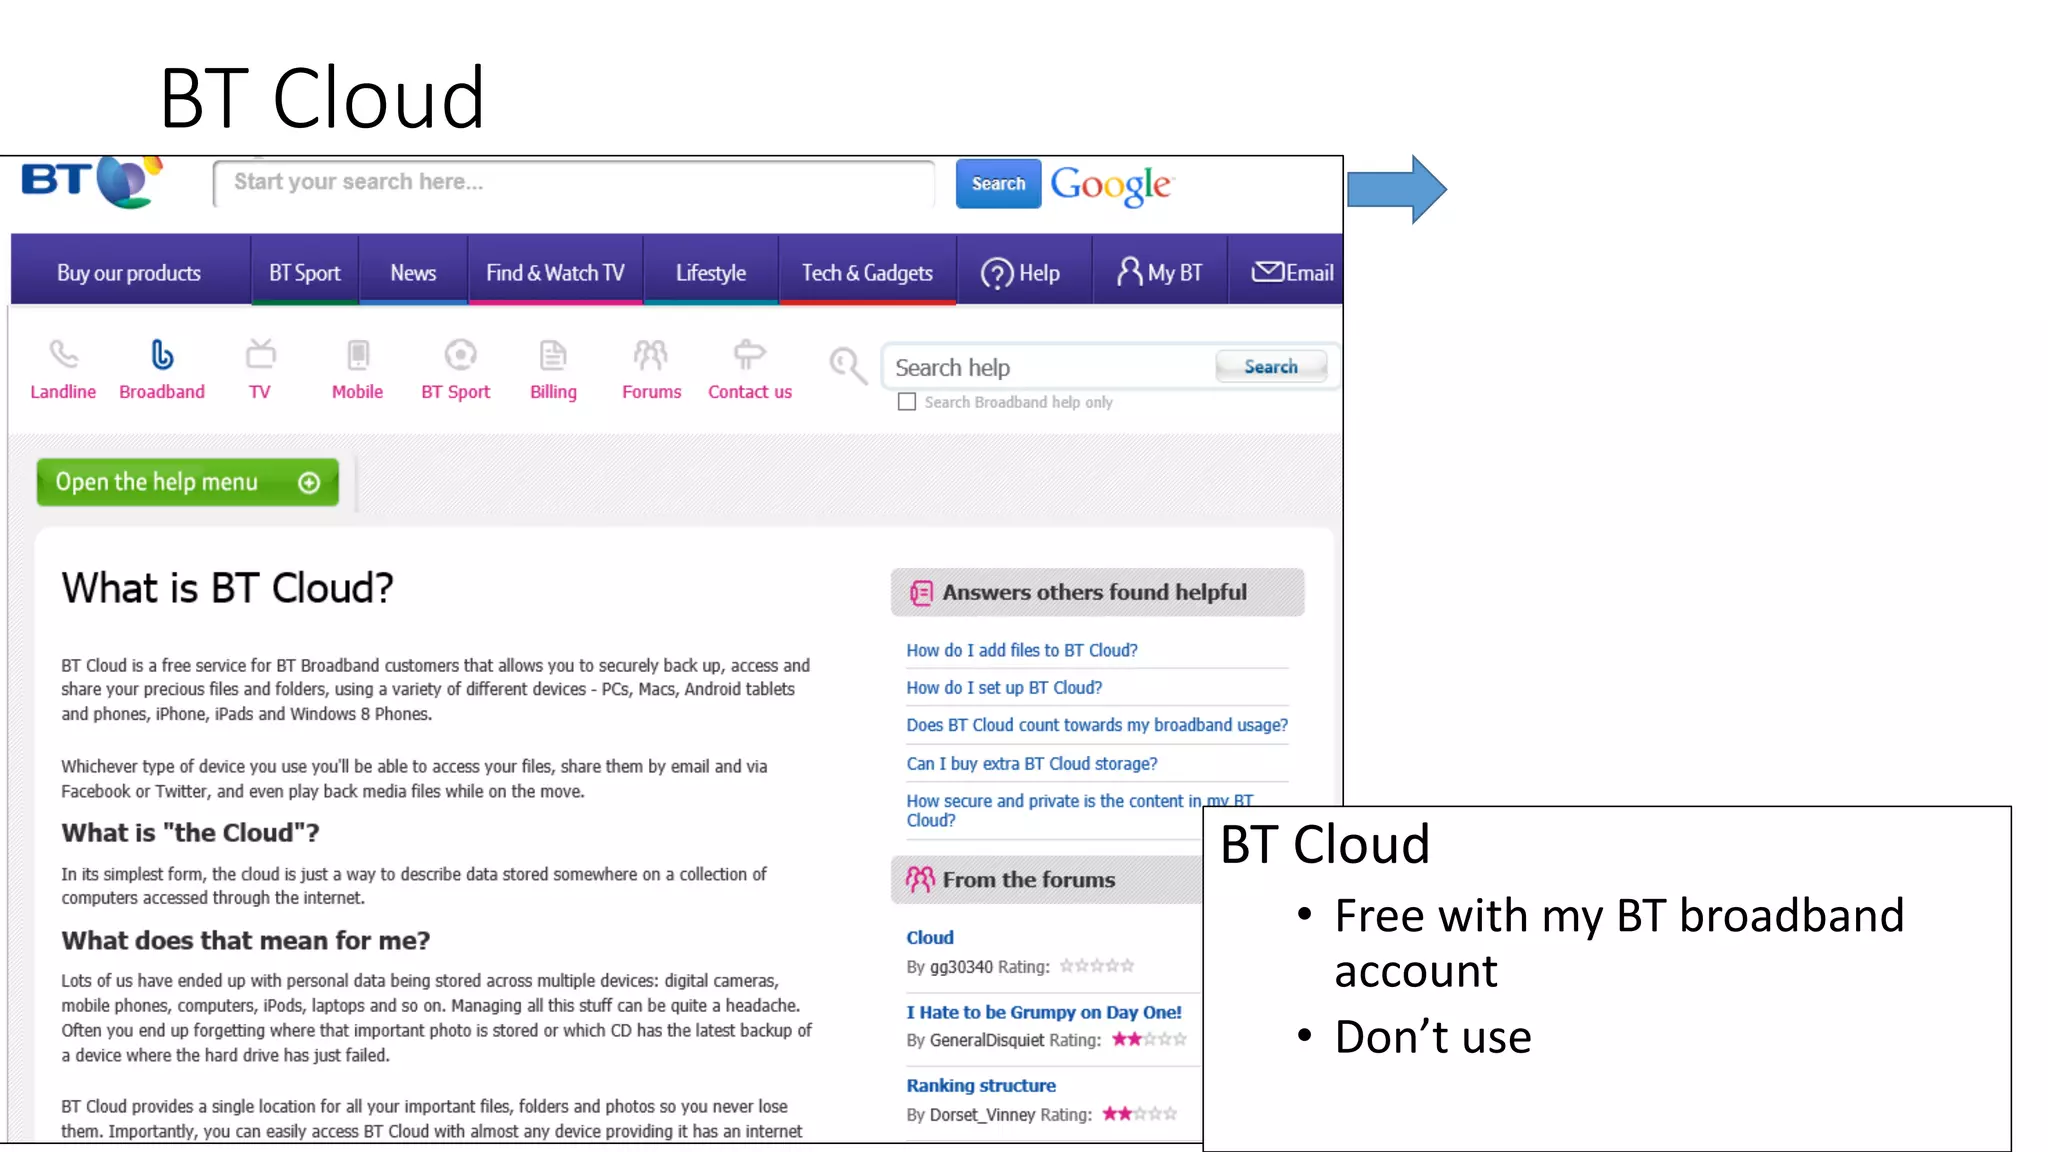Click 'What does that mean for me?' heading
This screenshot has width=2048, height=1152.
[245, 941]
